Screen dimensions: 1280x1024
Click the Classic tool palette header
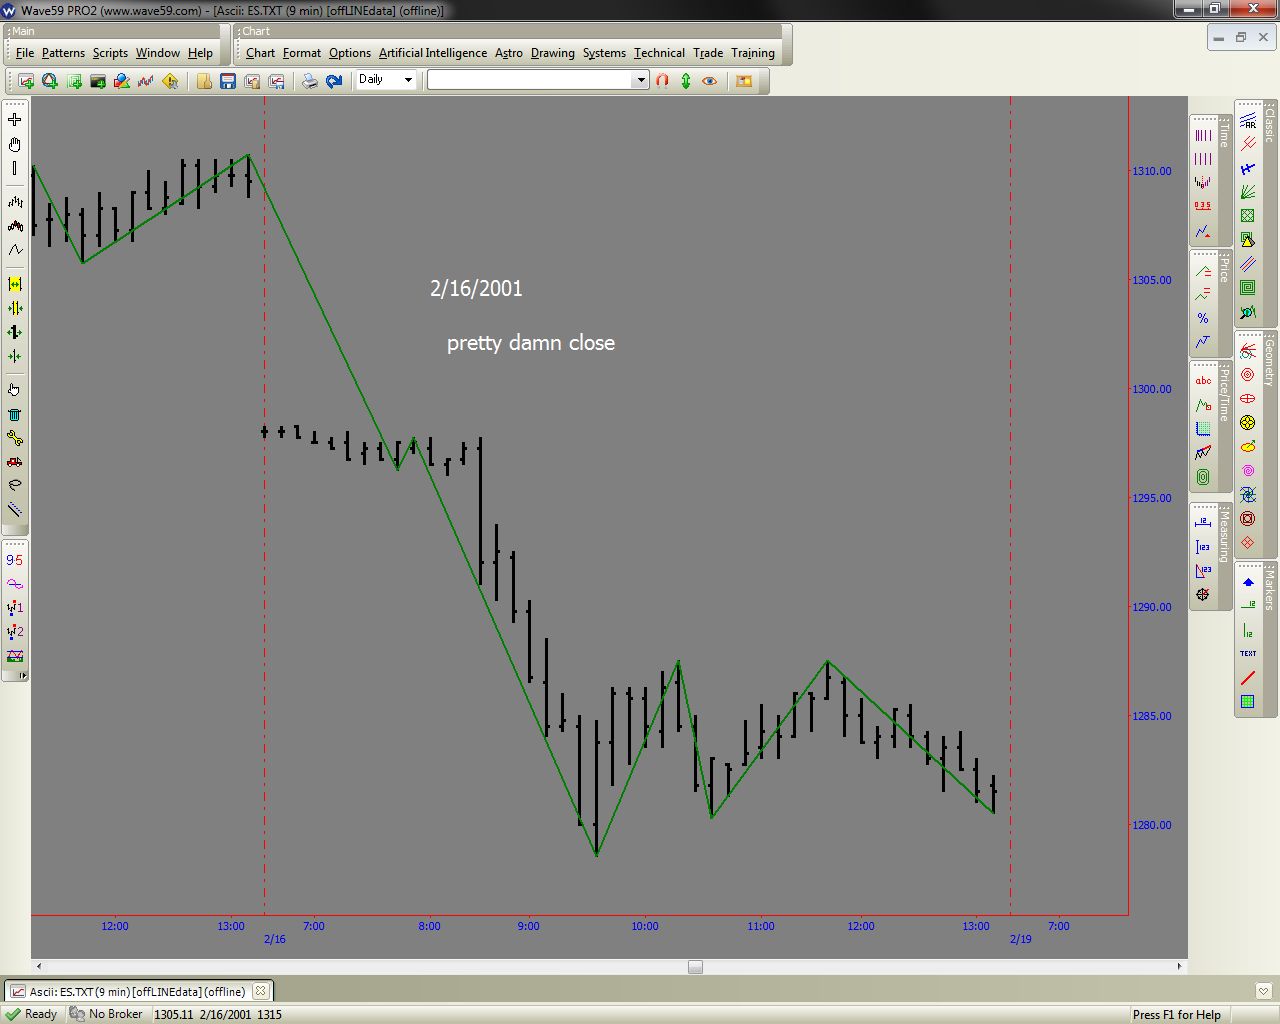tap(1269, 123)
